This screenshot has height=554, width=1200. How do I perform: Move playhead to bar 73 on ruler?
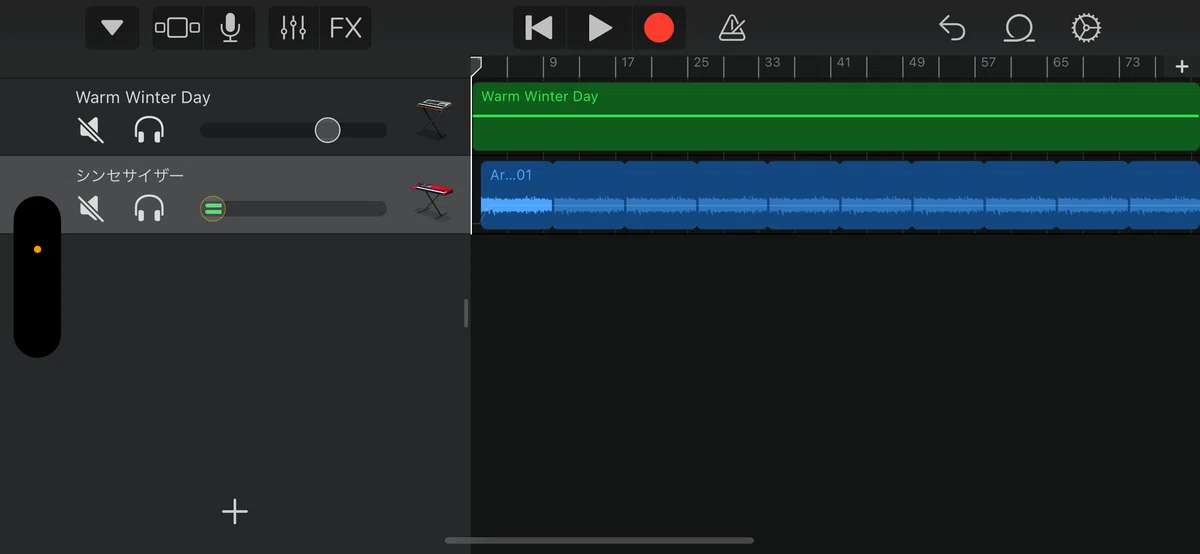tap(1132, 62)
